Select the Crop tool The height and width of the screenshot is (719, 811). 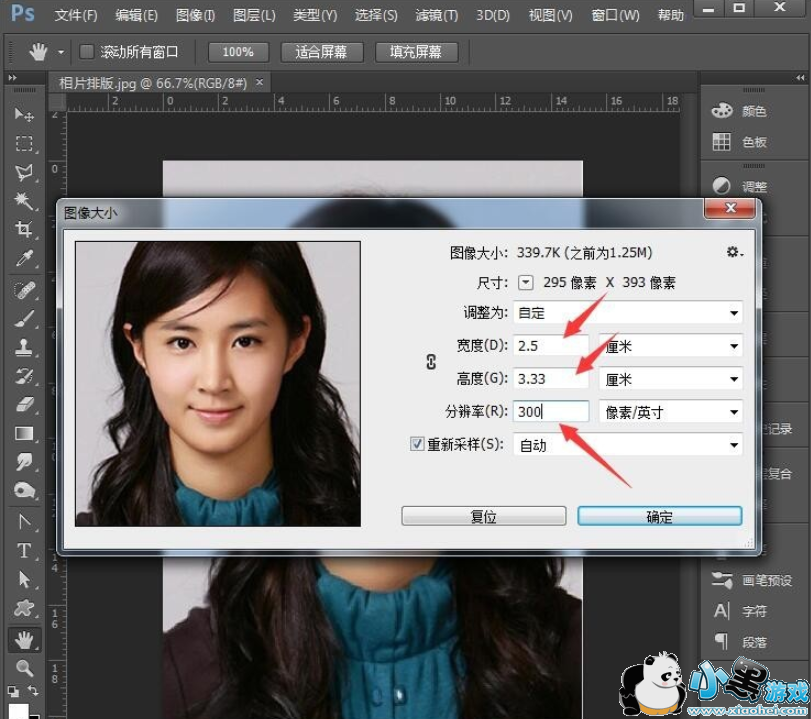point(24,230)
